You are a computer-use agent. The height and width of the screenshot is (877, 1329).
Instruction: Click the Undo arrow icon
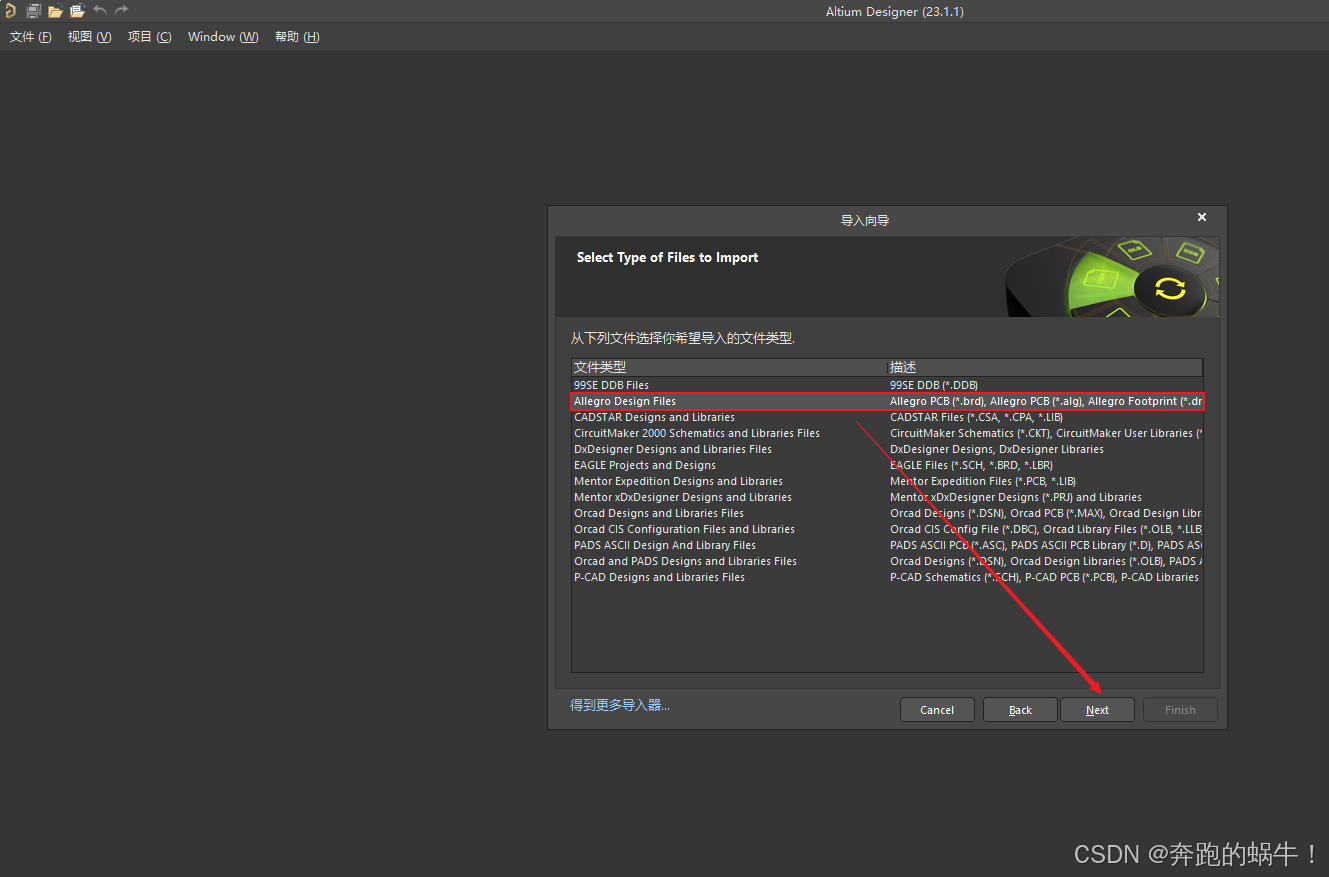[100, 11]
